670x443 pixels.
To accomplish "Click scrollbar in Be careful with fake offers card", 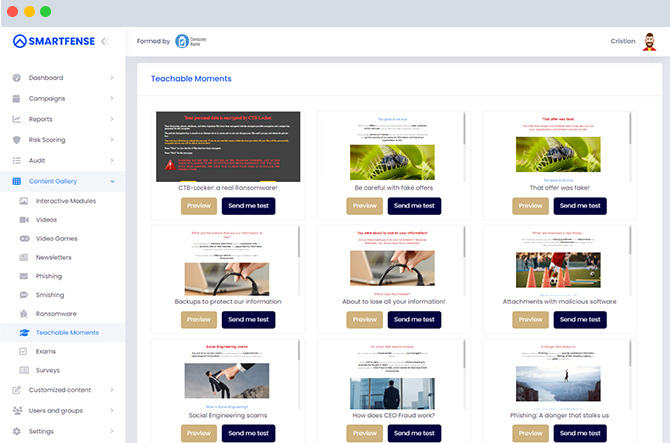I will (x=464, y=129).
